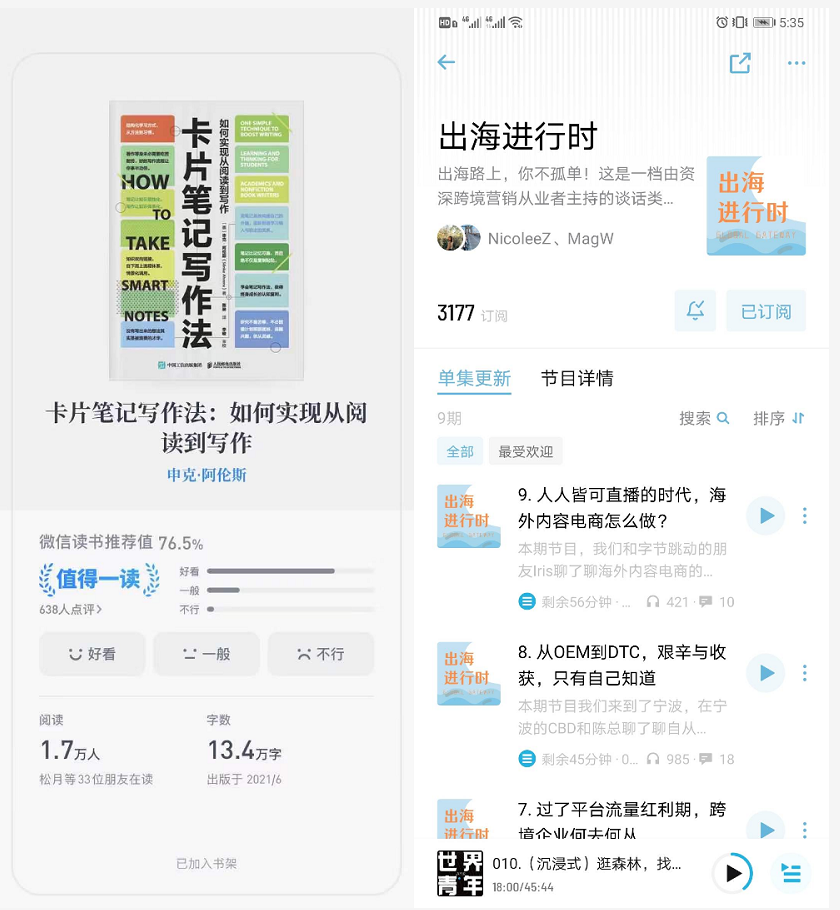The image size is (840, 910).
Task: Play episode 8 从OEM到DTC
Action: (765, 673)
